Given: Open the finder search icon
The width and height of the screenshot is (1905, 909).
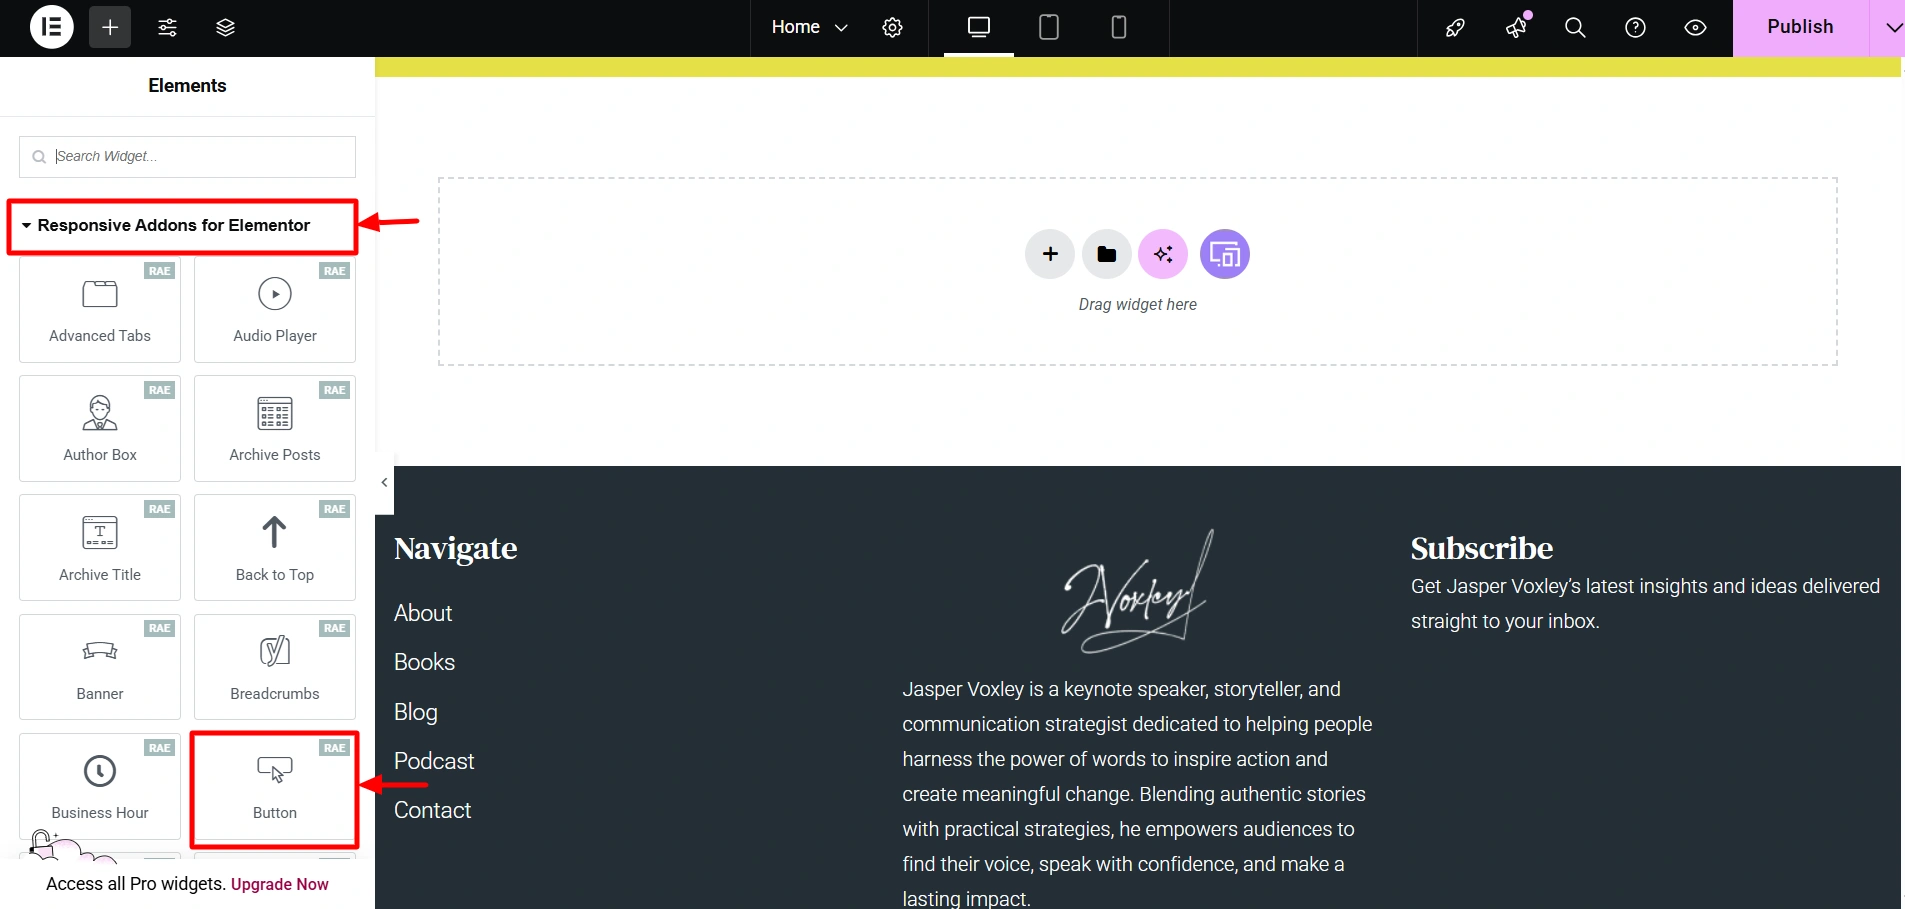Looking at the screenshot, I should (x=1575, y=27).
